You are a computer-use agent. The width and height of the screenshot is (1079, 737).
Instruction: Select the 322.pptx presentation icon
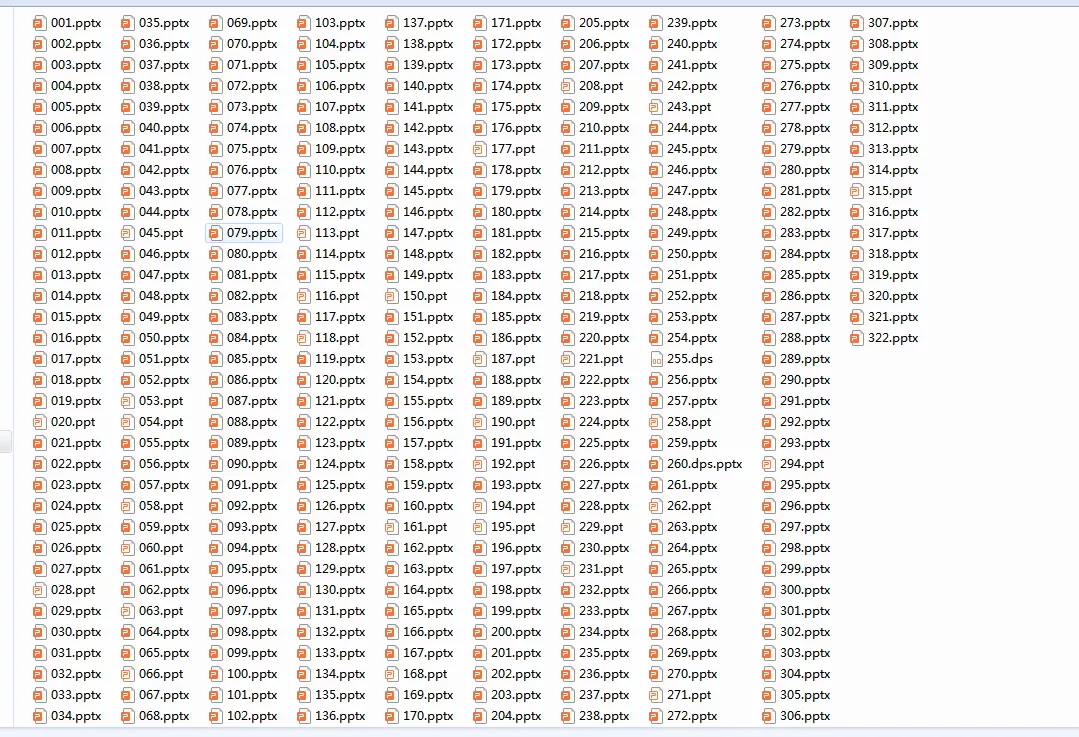click(857, 338)
